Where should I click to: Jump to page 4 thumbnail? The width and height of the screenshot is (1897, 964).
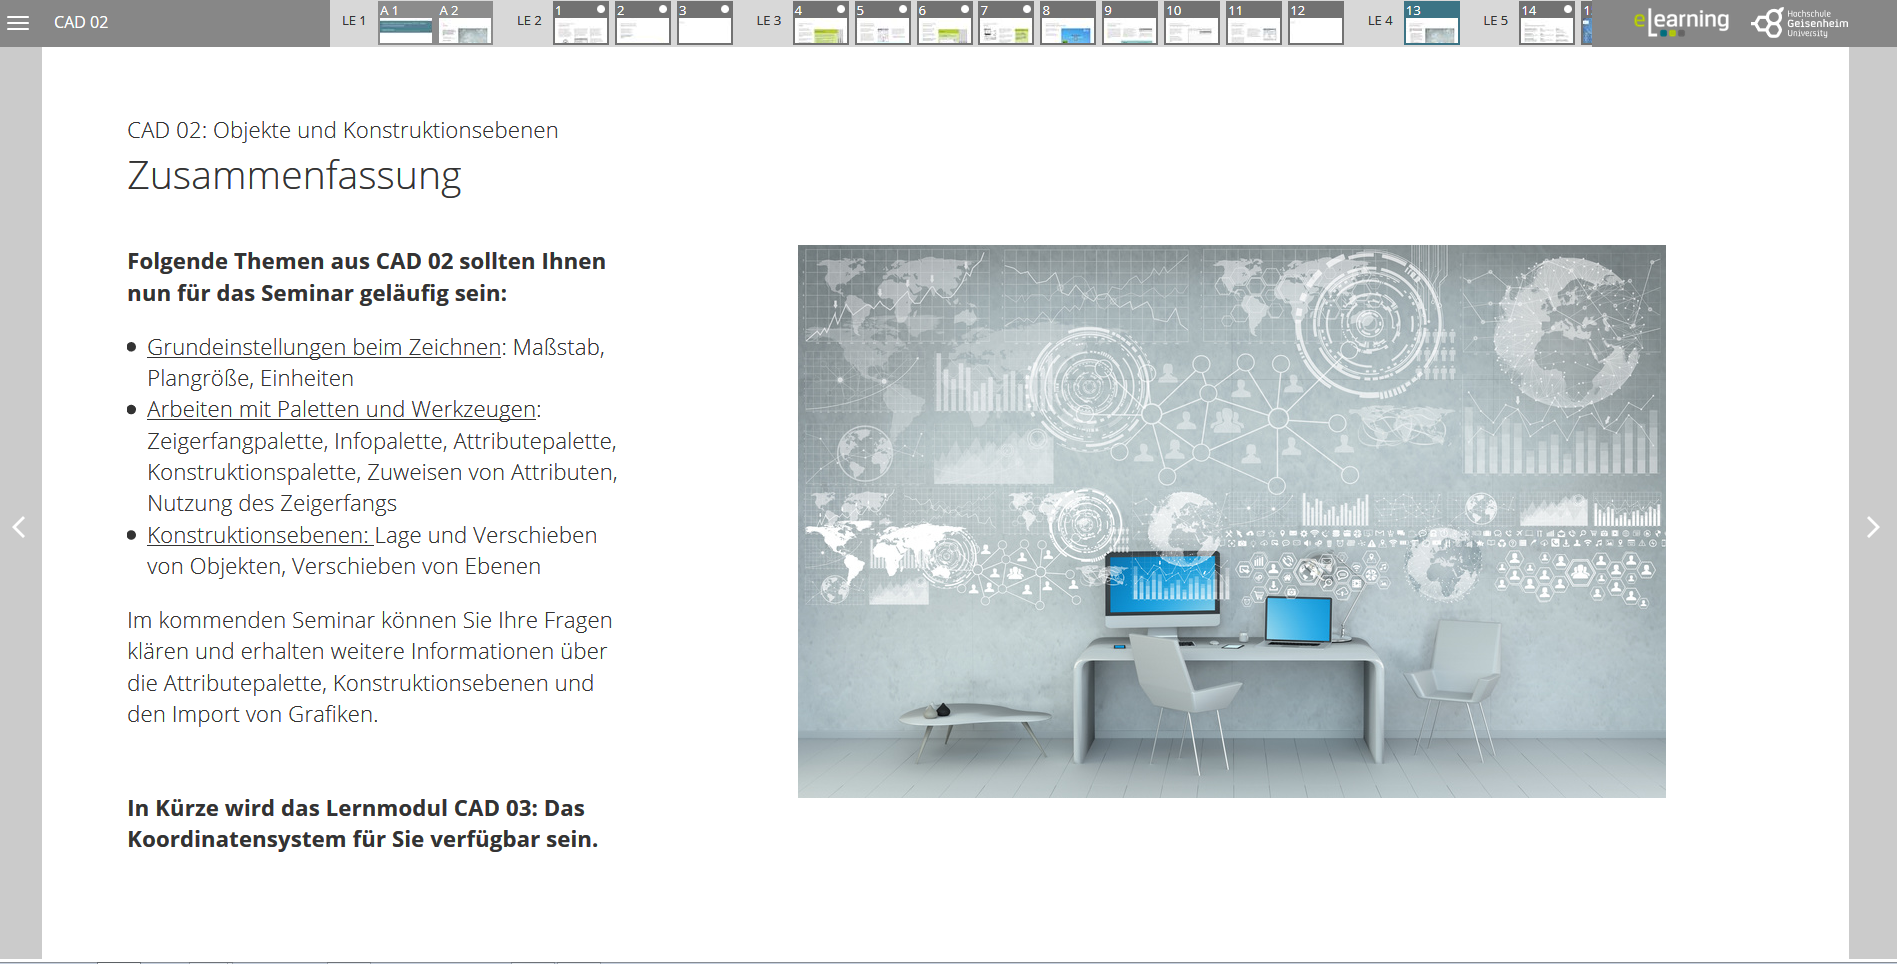[820, 23]
